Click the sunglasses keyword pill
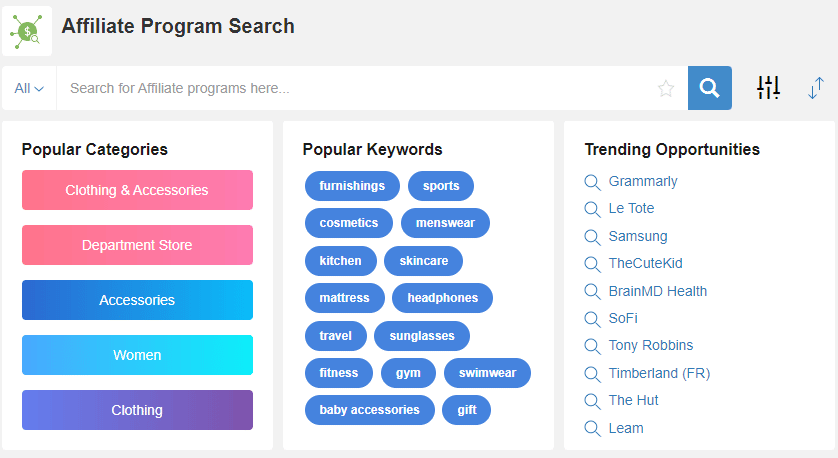The image size is (838, 458). click(x=422, y=336)
